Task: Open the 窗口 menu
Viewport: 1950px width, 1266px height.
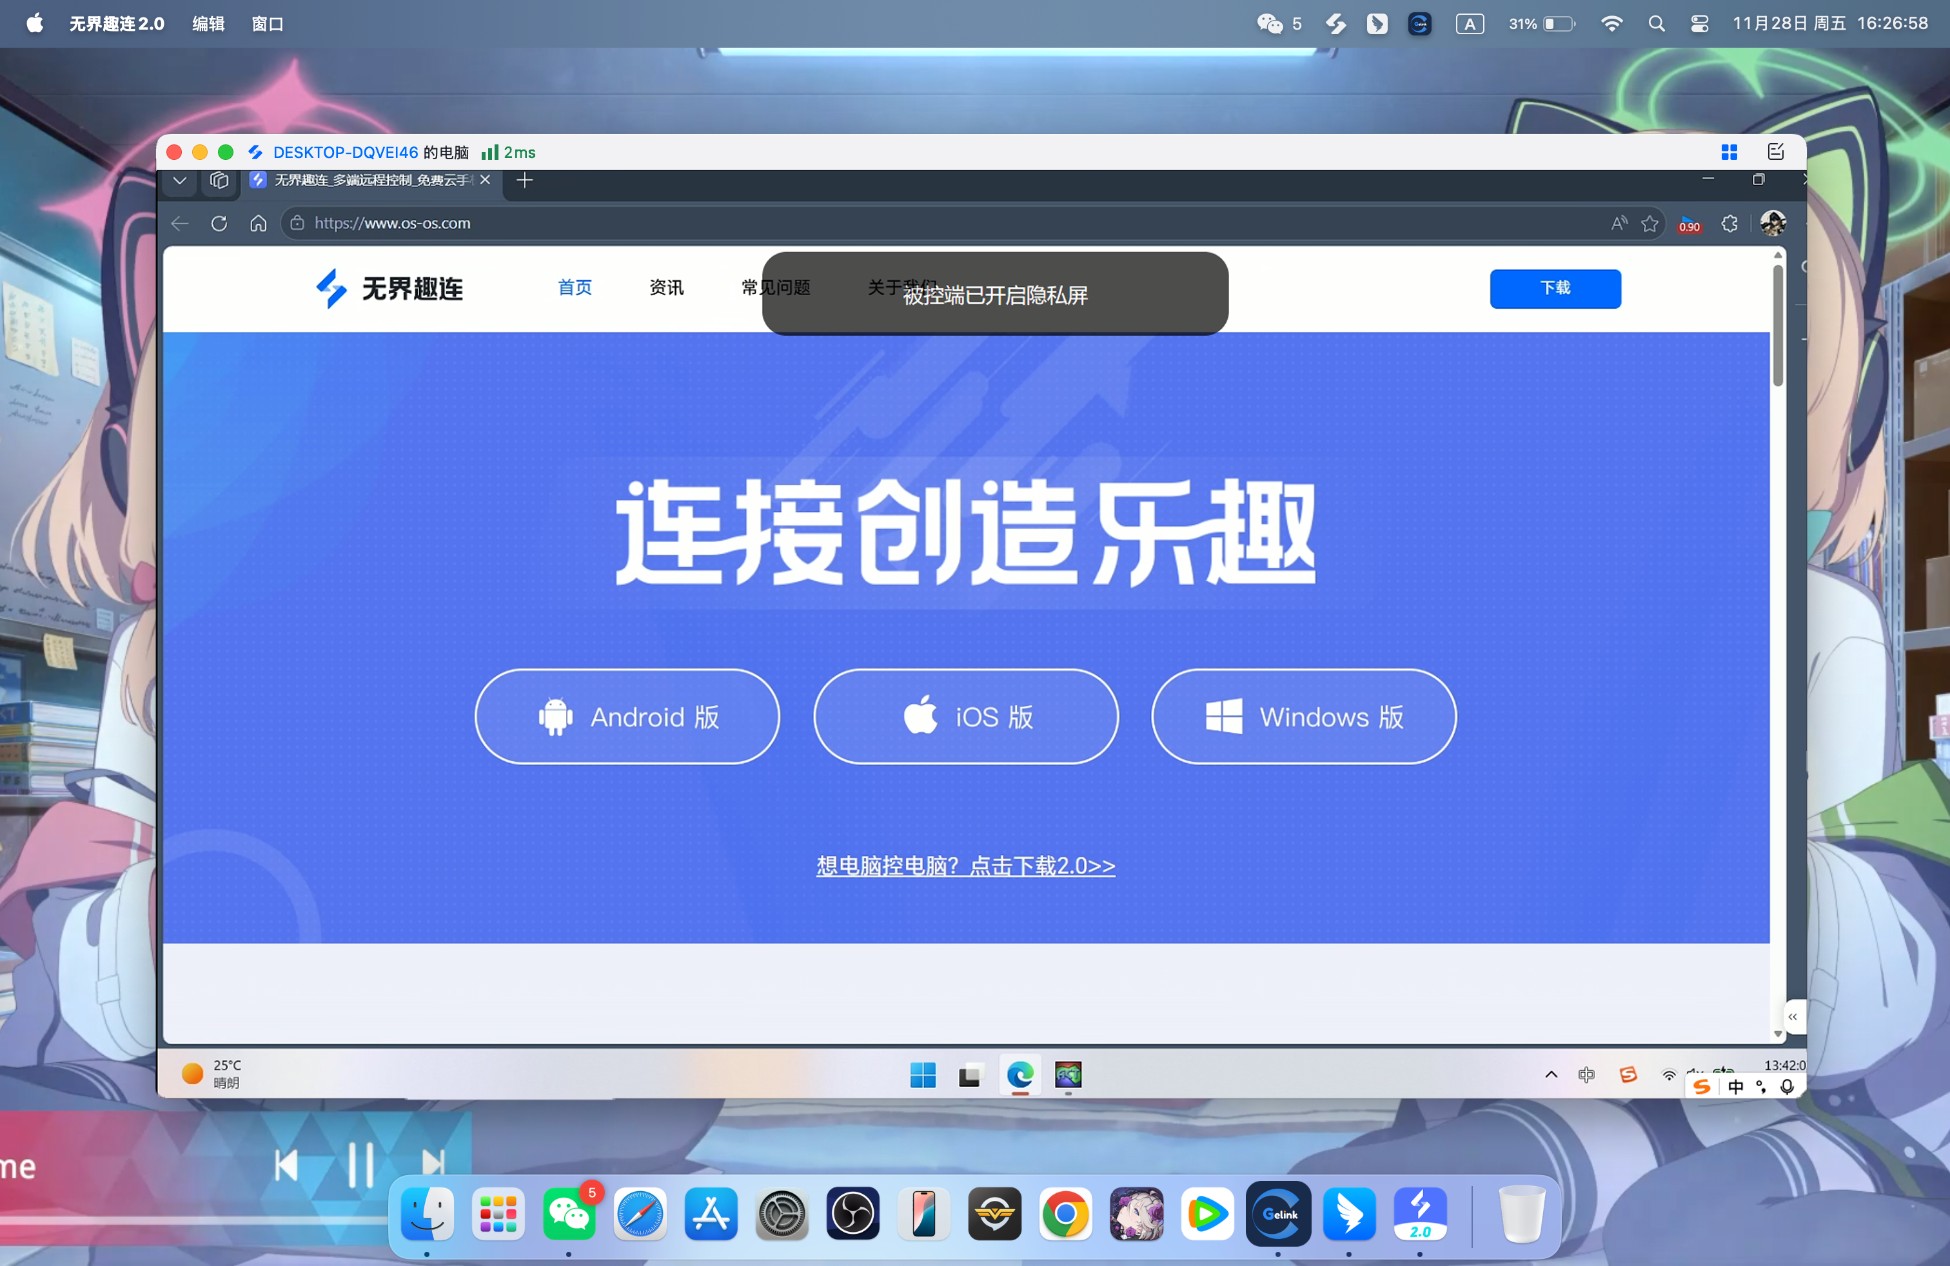Action: tap(267, 23)
